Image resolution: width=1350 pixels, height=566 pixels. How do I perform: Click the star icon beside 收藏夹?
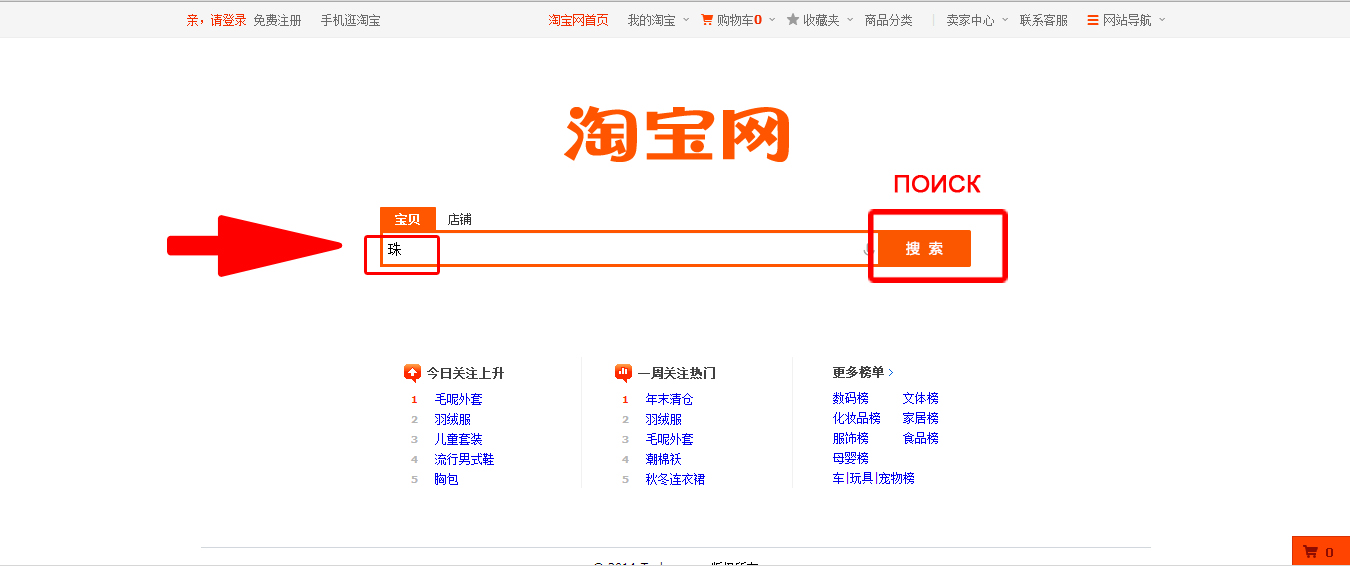(x=793, y=19)
